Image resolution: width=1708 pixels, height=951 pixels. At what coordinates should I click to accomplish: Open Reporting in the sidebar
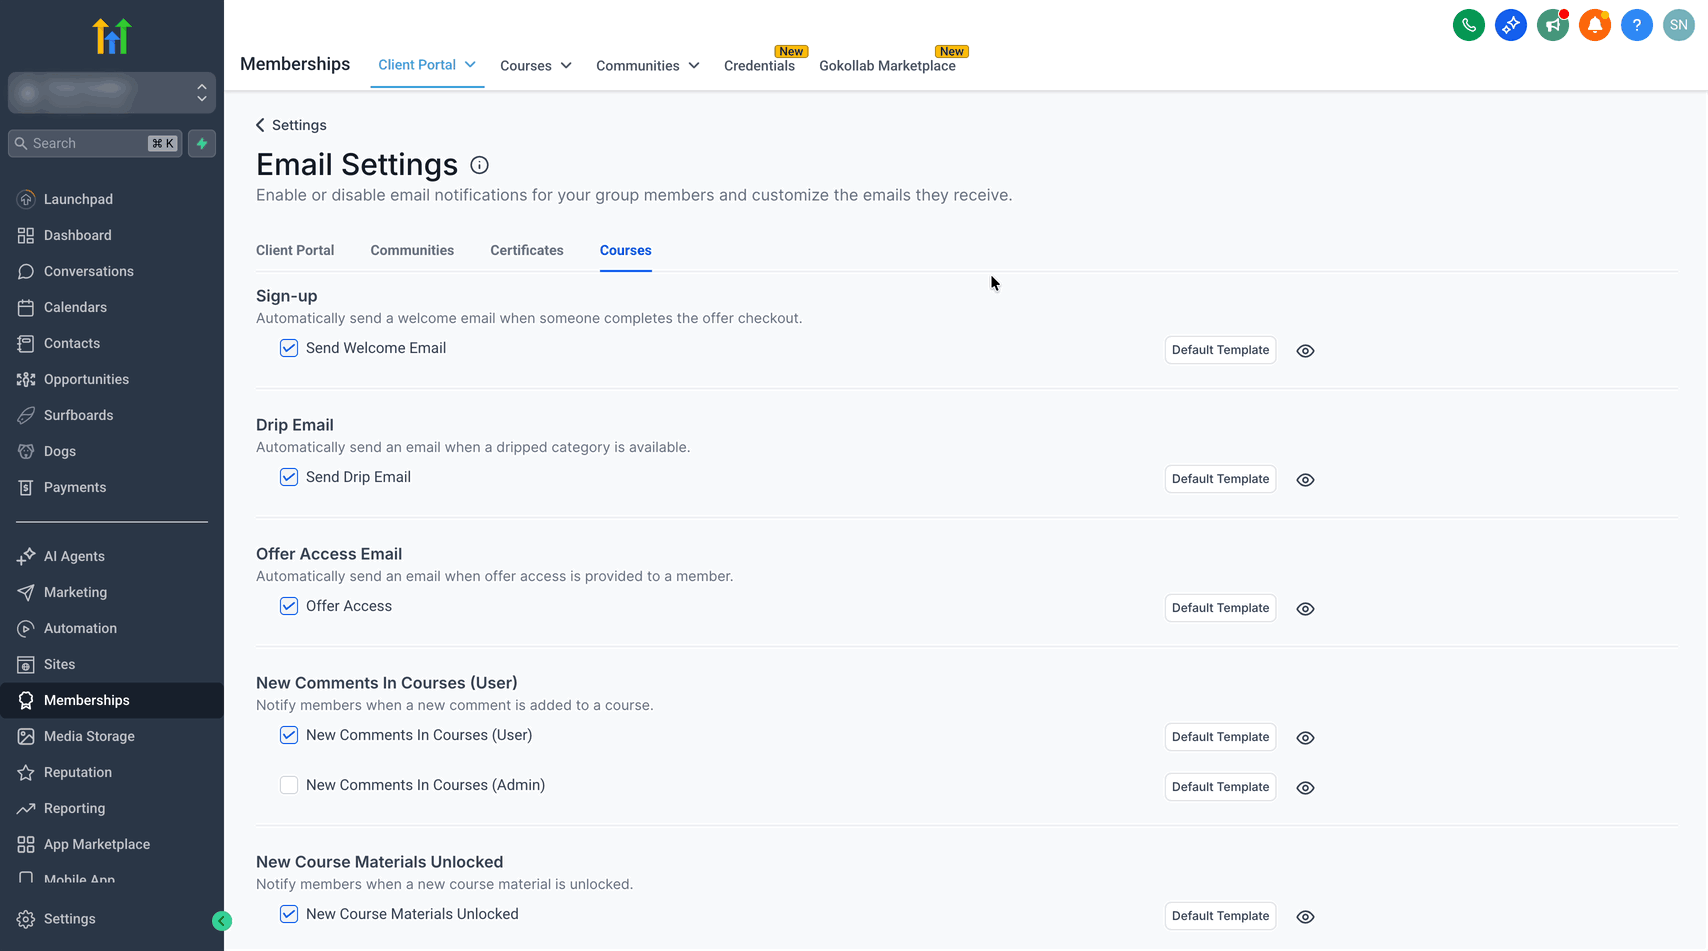coord(112,808)
